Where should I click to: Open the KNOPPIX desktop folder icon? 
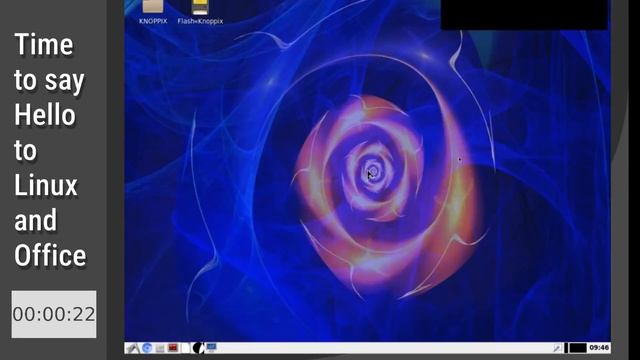(153, 7)
